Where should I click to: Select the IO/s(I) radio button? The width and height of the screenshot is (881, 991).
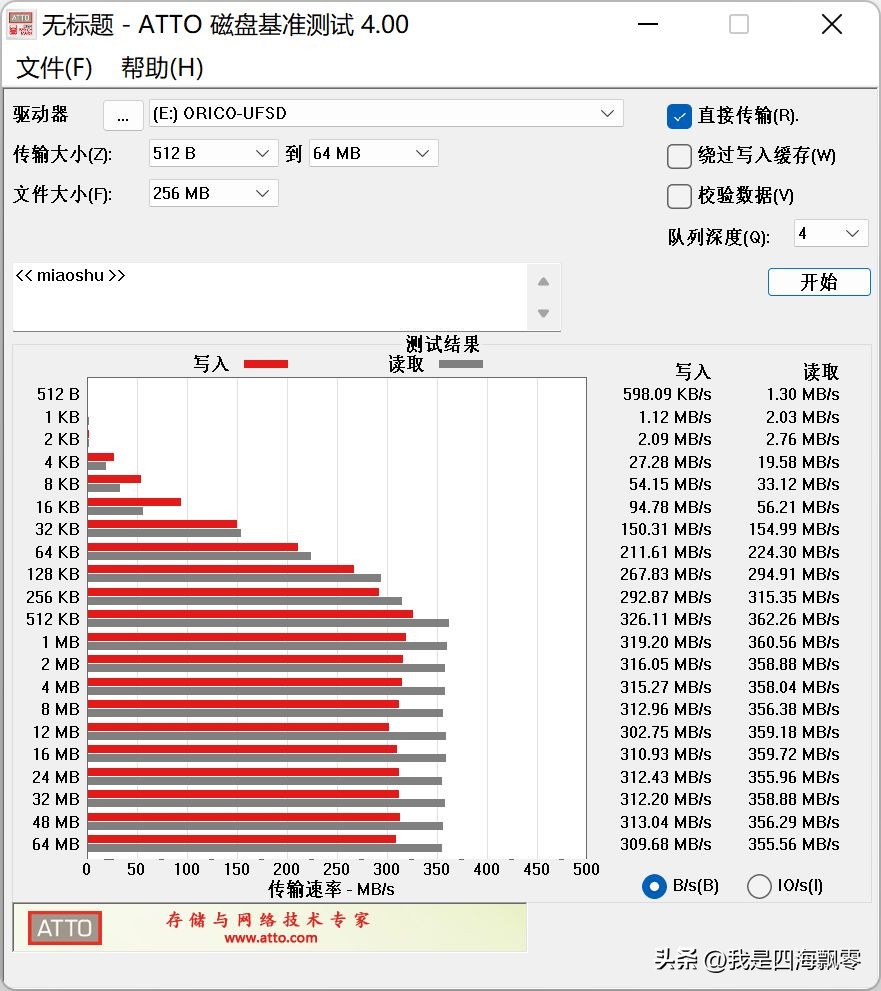pos(759,886)
